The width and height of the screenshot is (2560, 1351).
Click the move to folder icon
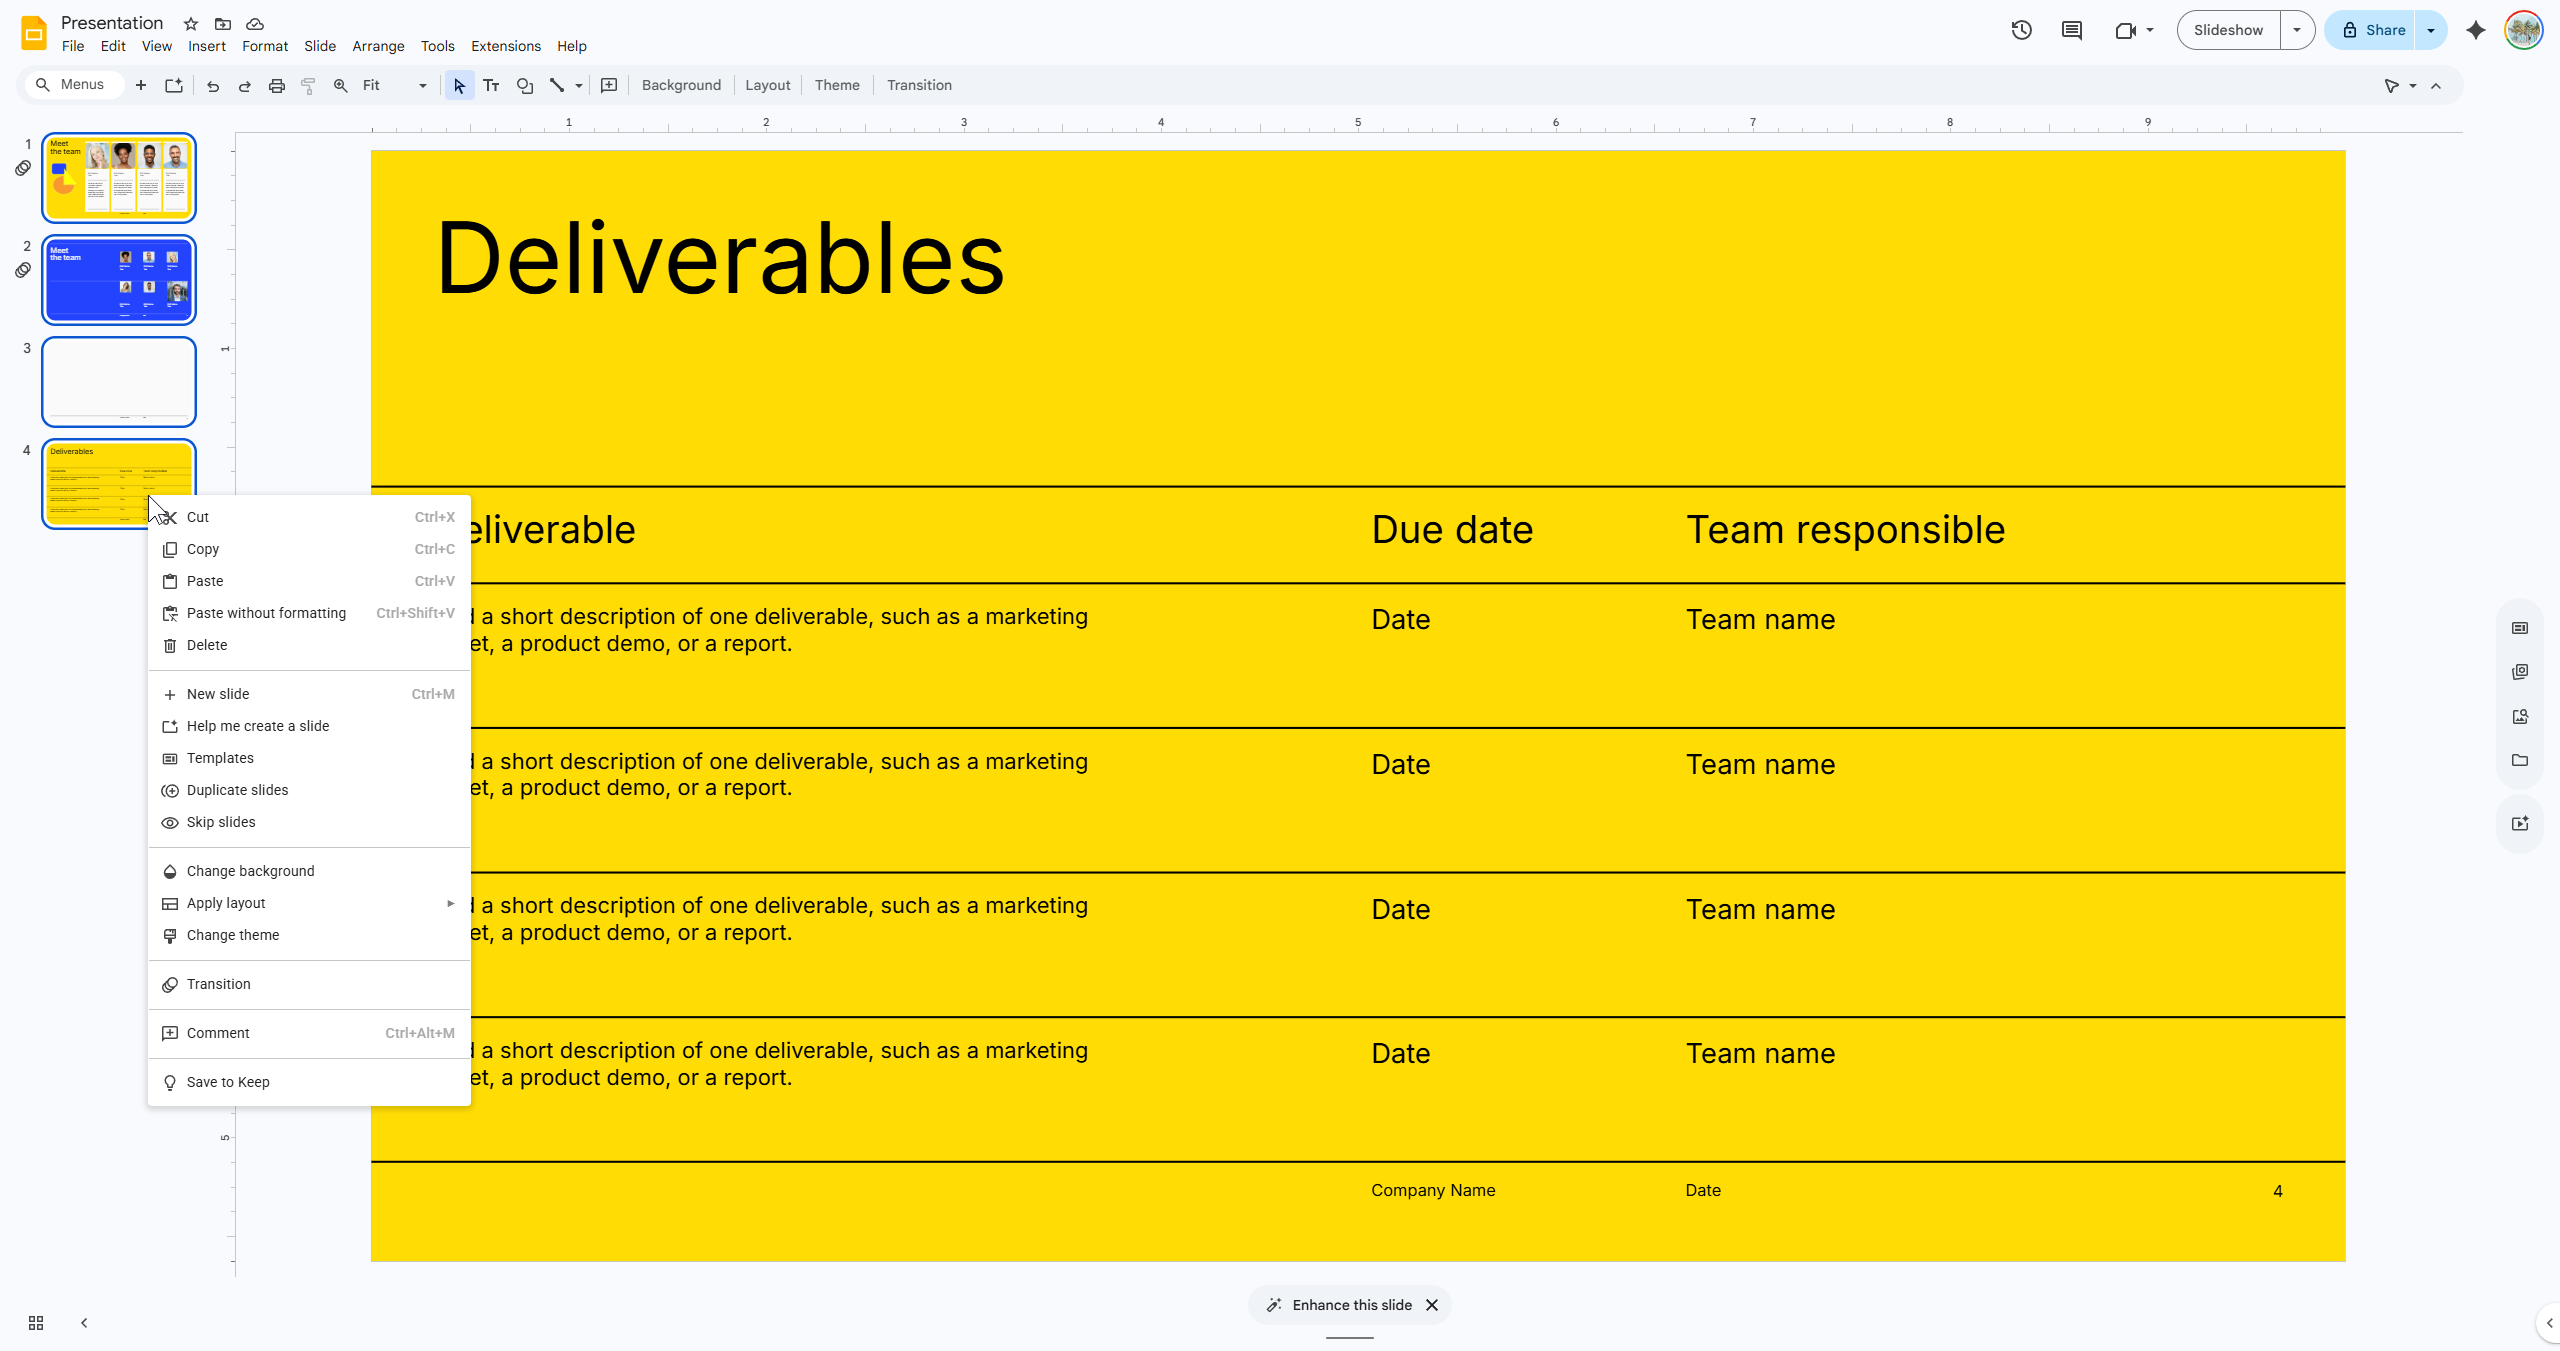click(223, 24)
